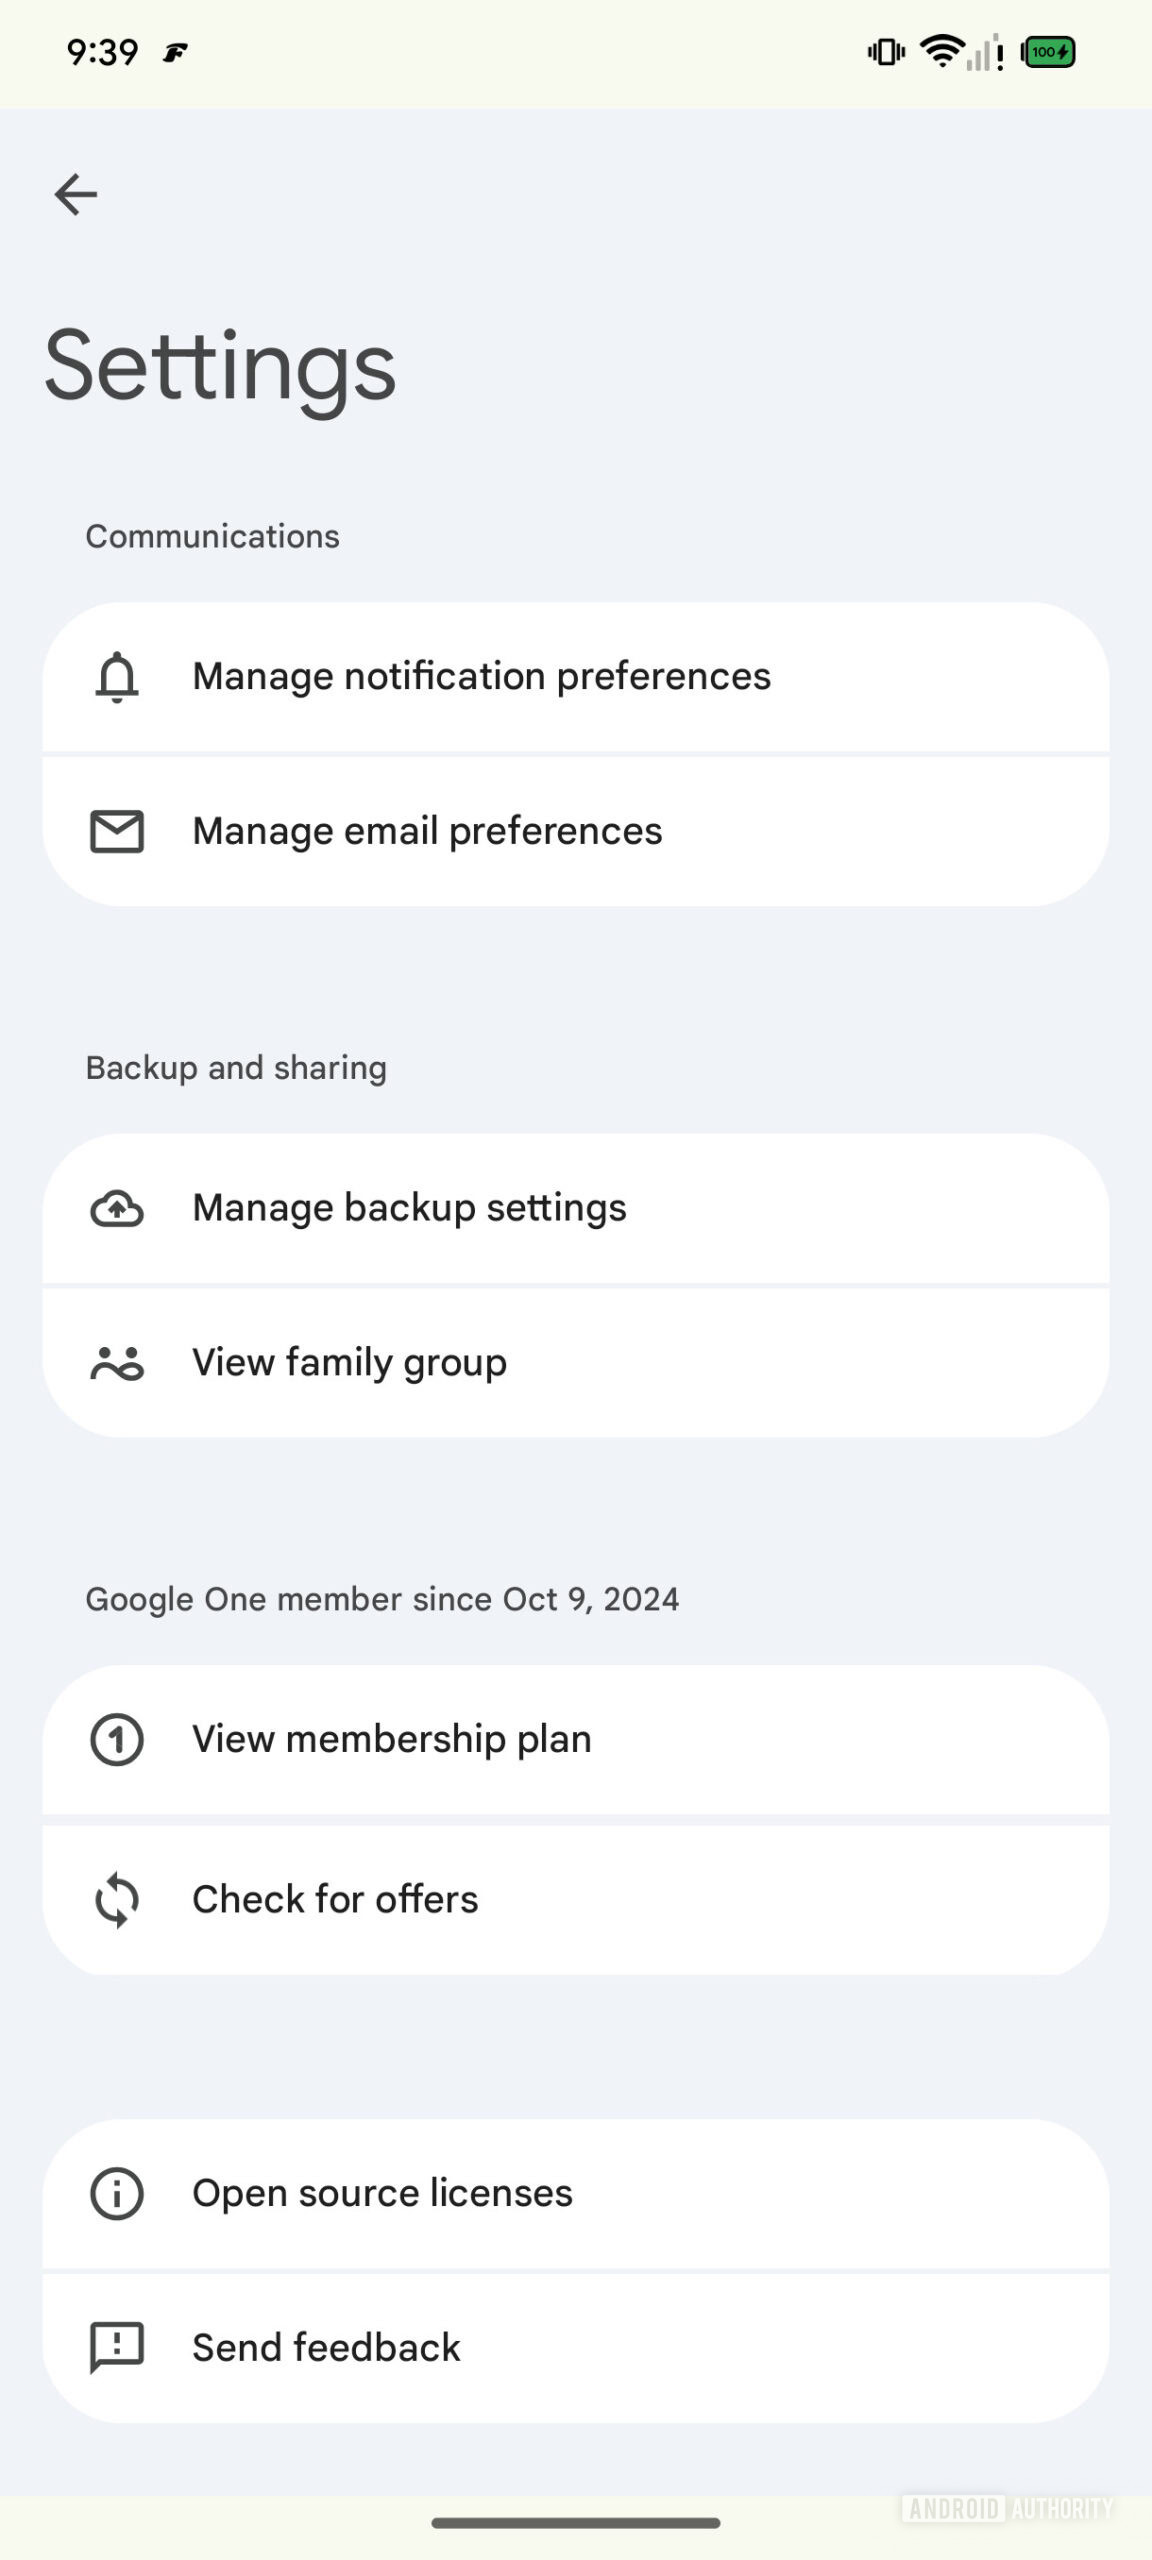This screenshot has width=1152, height=2560.
Task: Open Manage backup settings
Action: pos(576,1209)
